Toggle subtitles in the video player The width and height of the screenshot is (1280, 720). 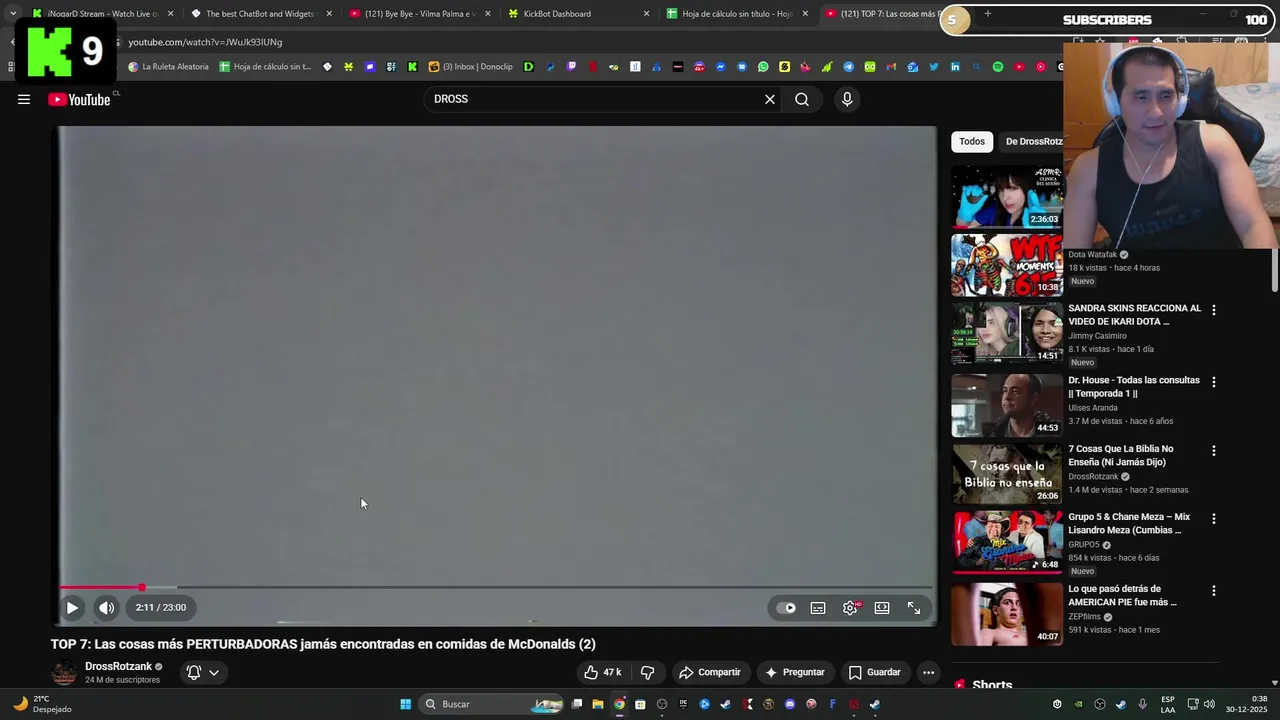tap(818, 607)
